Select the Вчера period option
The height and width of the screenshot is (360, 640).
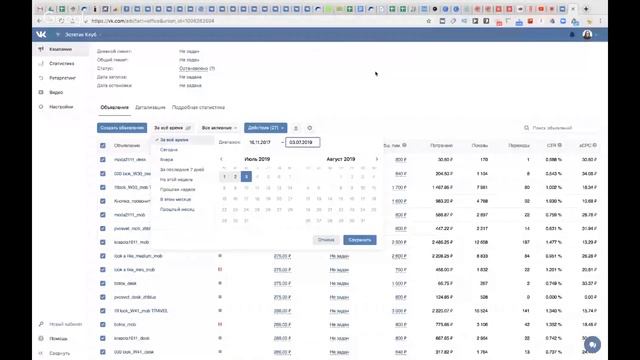coord(167,160)
